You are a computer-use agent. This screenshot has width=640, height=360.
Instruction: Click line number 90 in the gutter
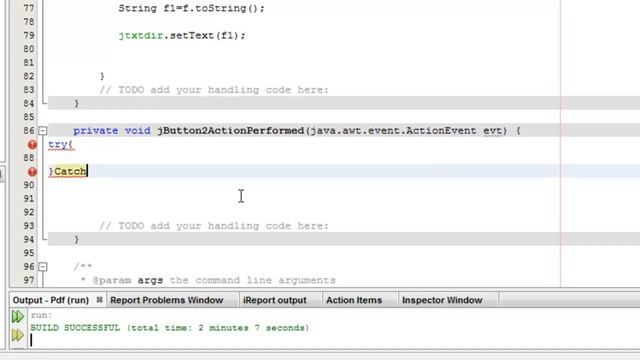click(x=29, y=185)
